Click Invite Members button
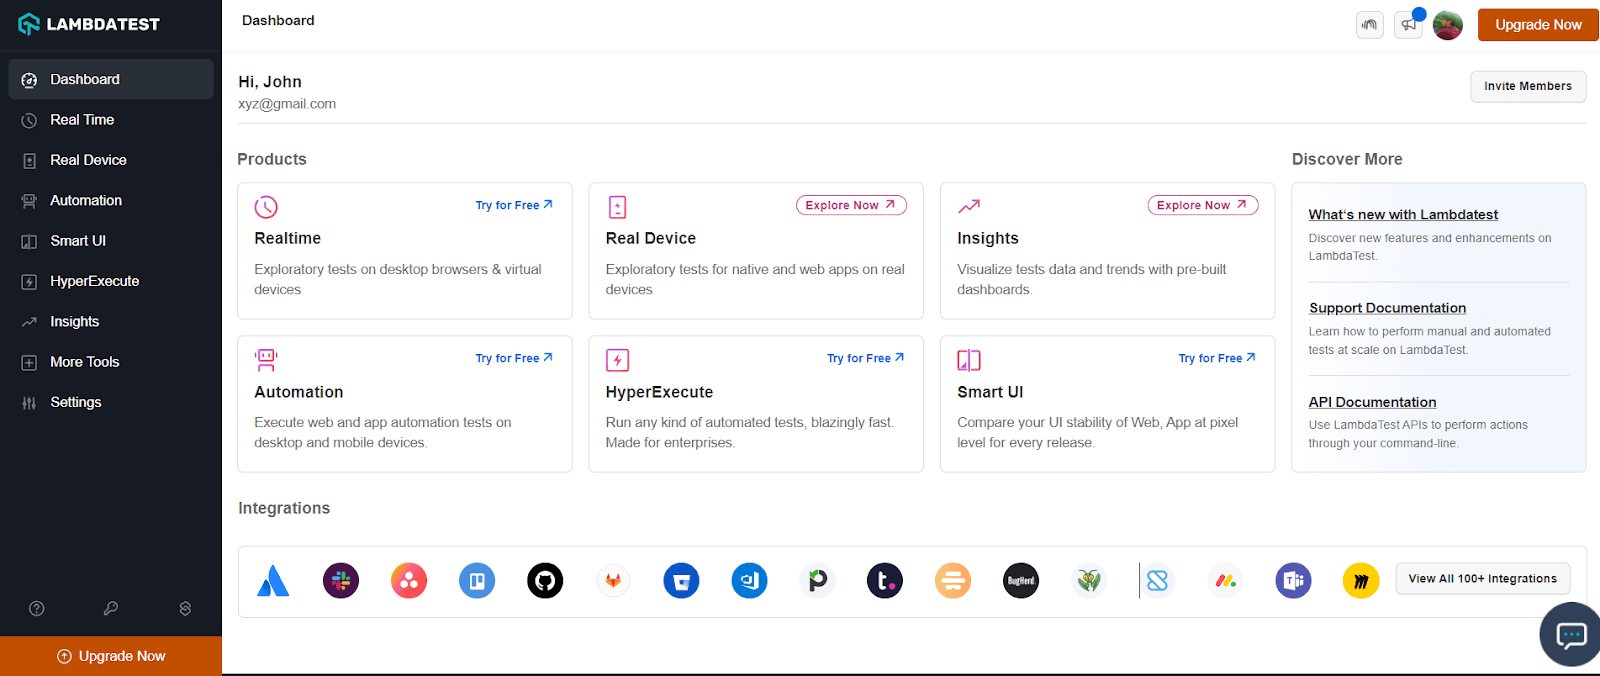The height and width of the screenshot is (676, 1600). (x=1527, y=86)
